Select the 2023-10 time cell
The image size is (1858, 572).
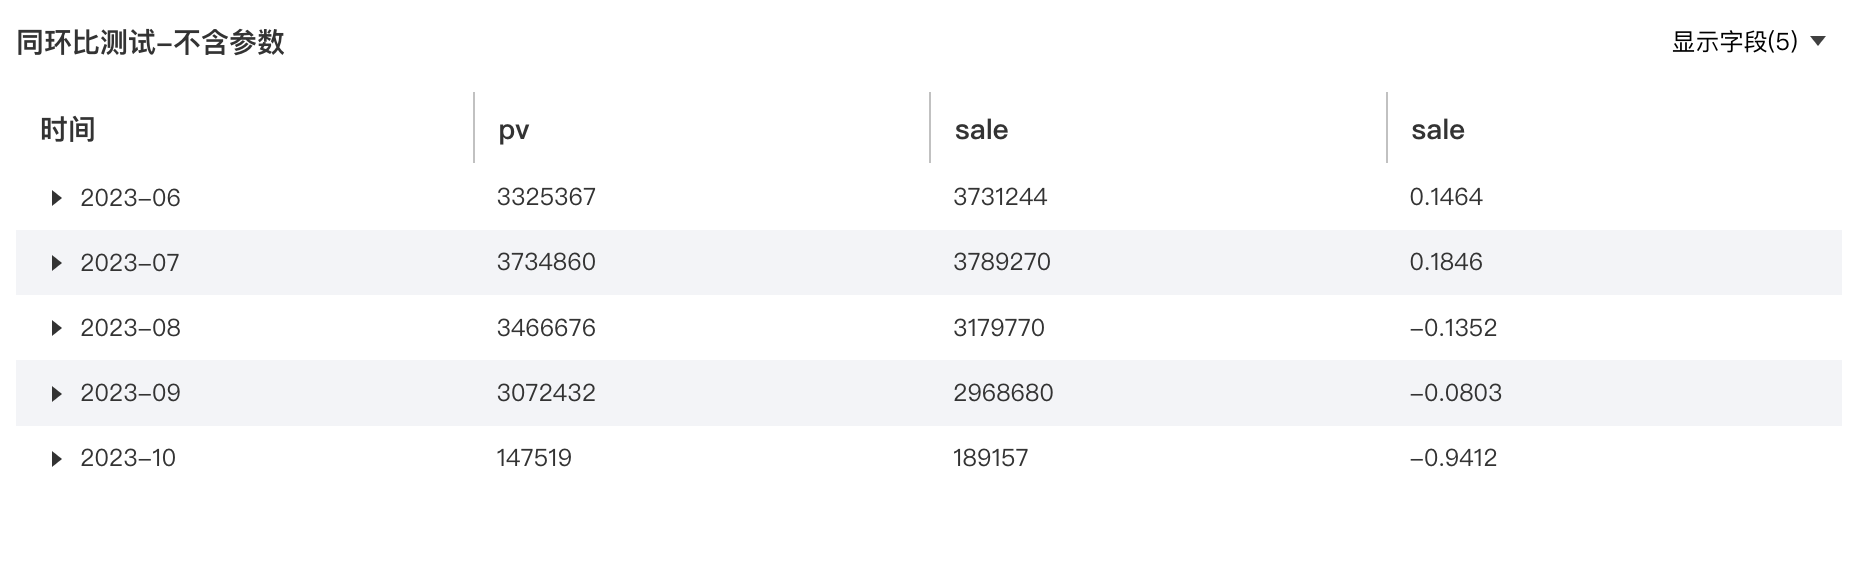128,458
